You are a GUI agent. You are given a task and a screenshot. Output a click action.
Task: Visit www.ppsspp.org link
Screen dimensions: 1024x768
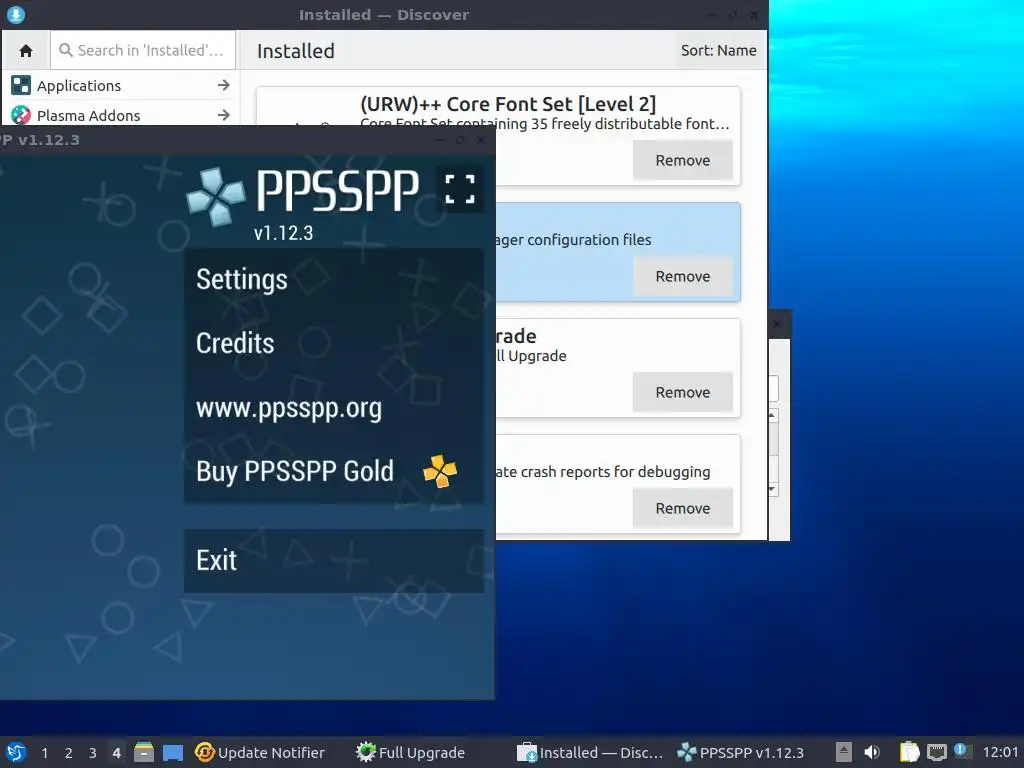334,408
